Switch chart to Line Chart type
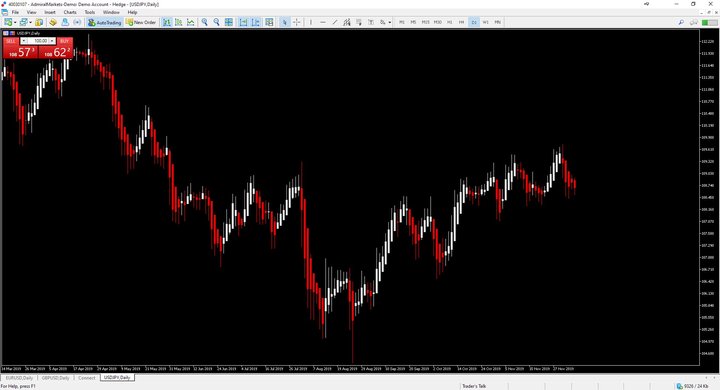Viewport: 720px width, 390px height. tap(191, 22)
